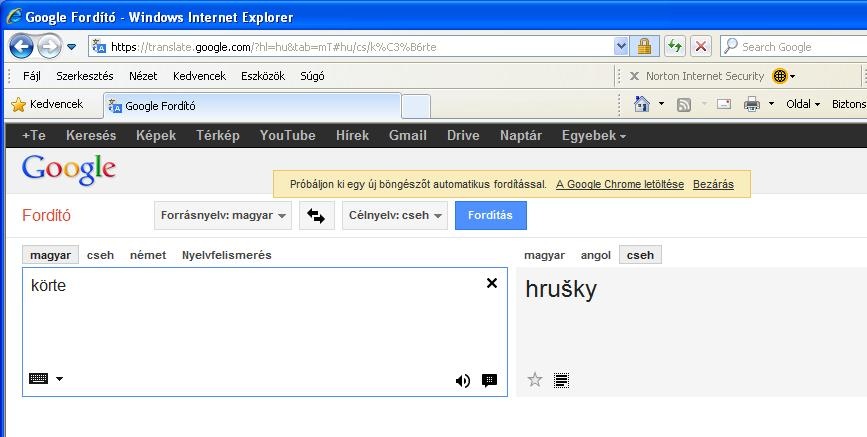
Task: Open Célnyelv: cseh dropdown
Action: [394, 216]
